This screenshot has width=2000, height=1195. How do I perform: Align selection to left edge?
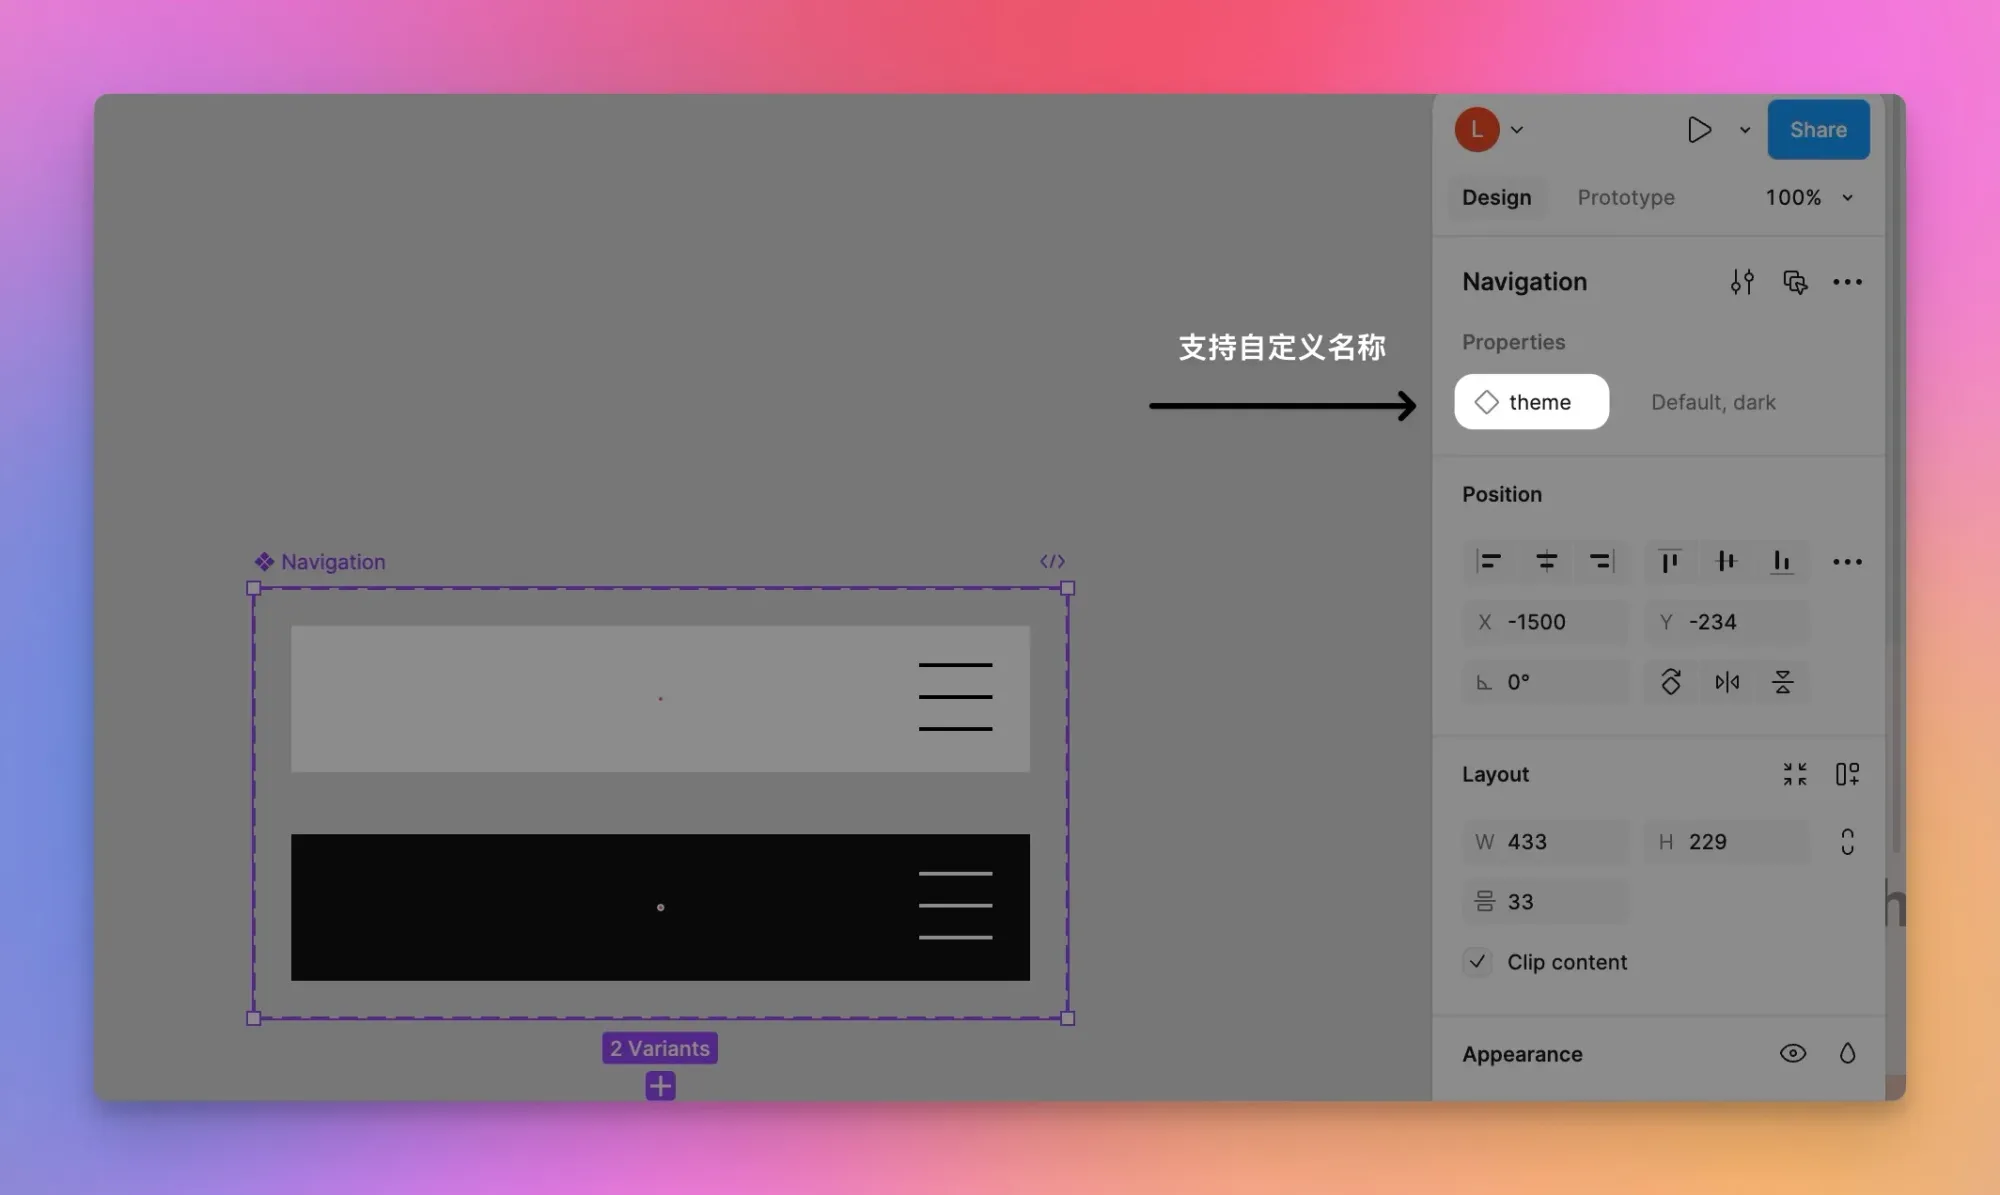(1489, 562)
